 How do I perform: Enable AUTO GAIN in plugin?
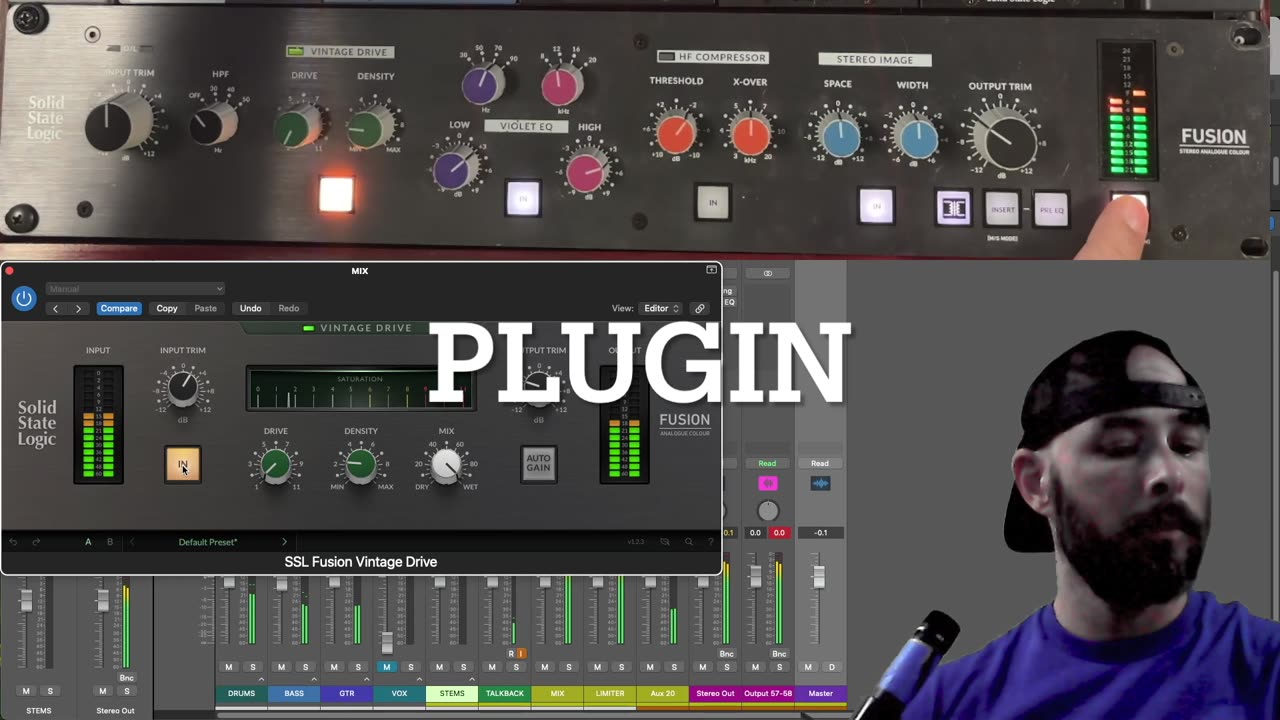(538, 464)
